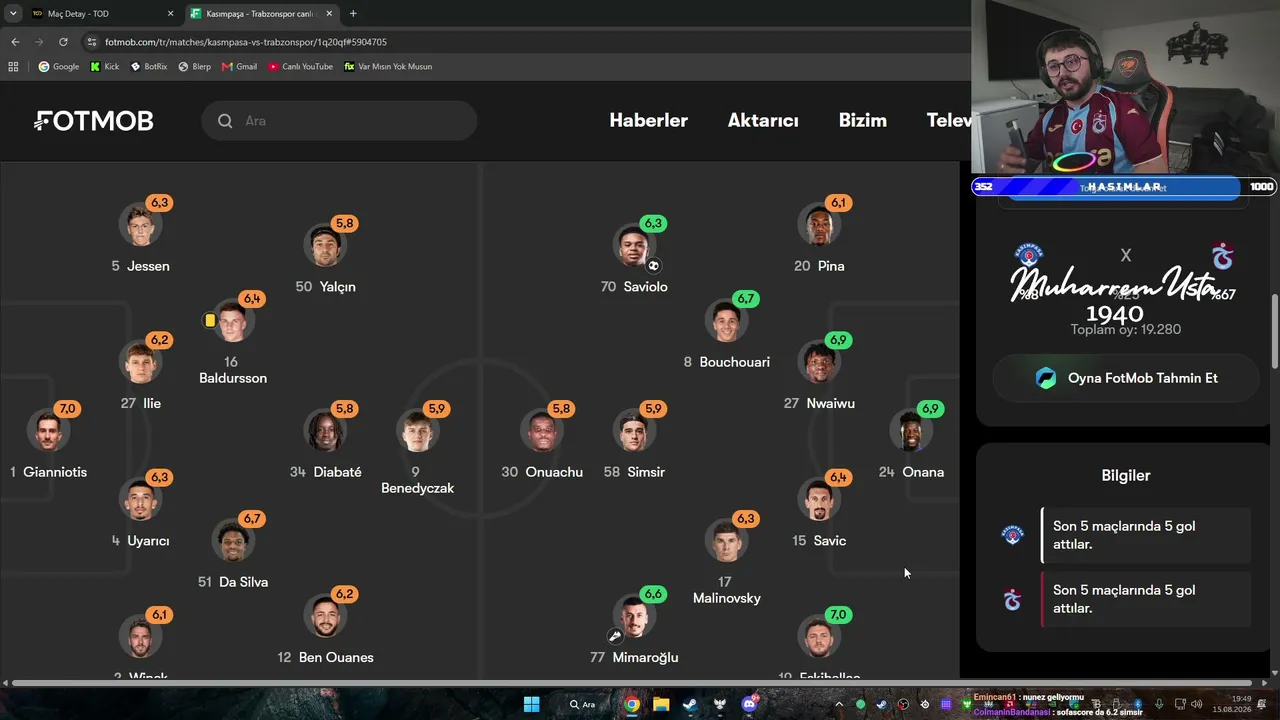Click Jessen's player photo
1280x720 pixels.
[x=140, y=225]
